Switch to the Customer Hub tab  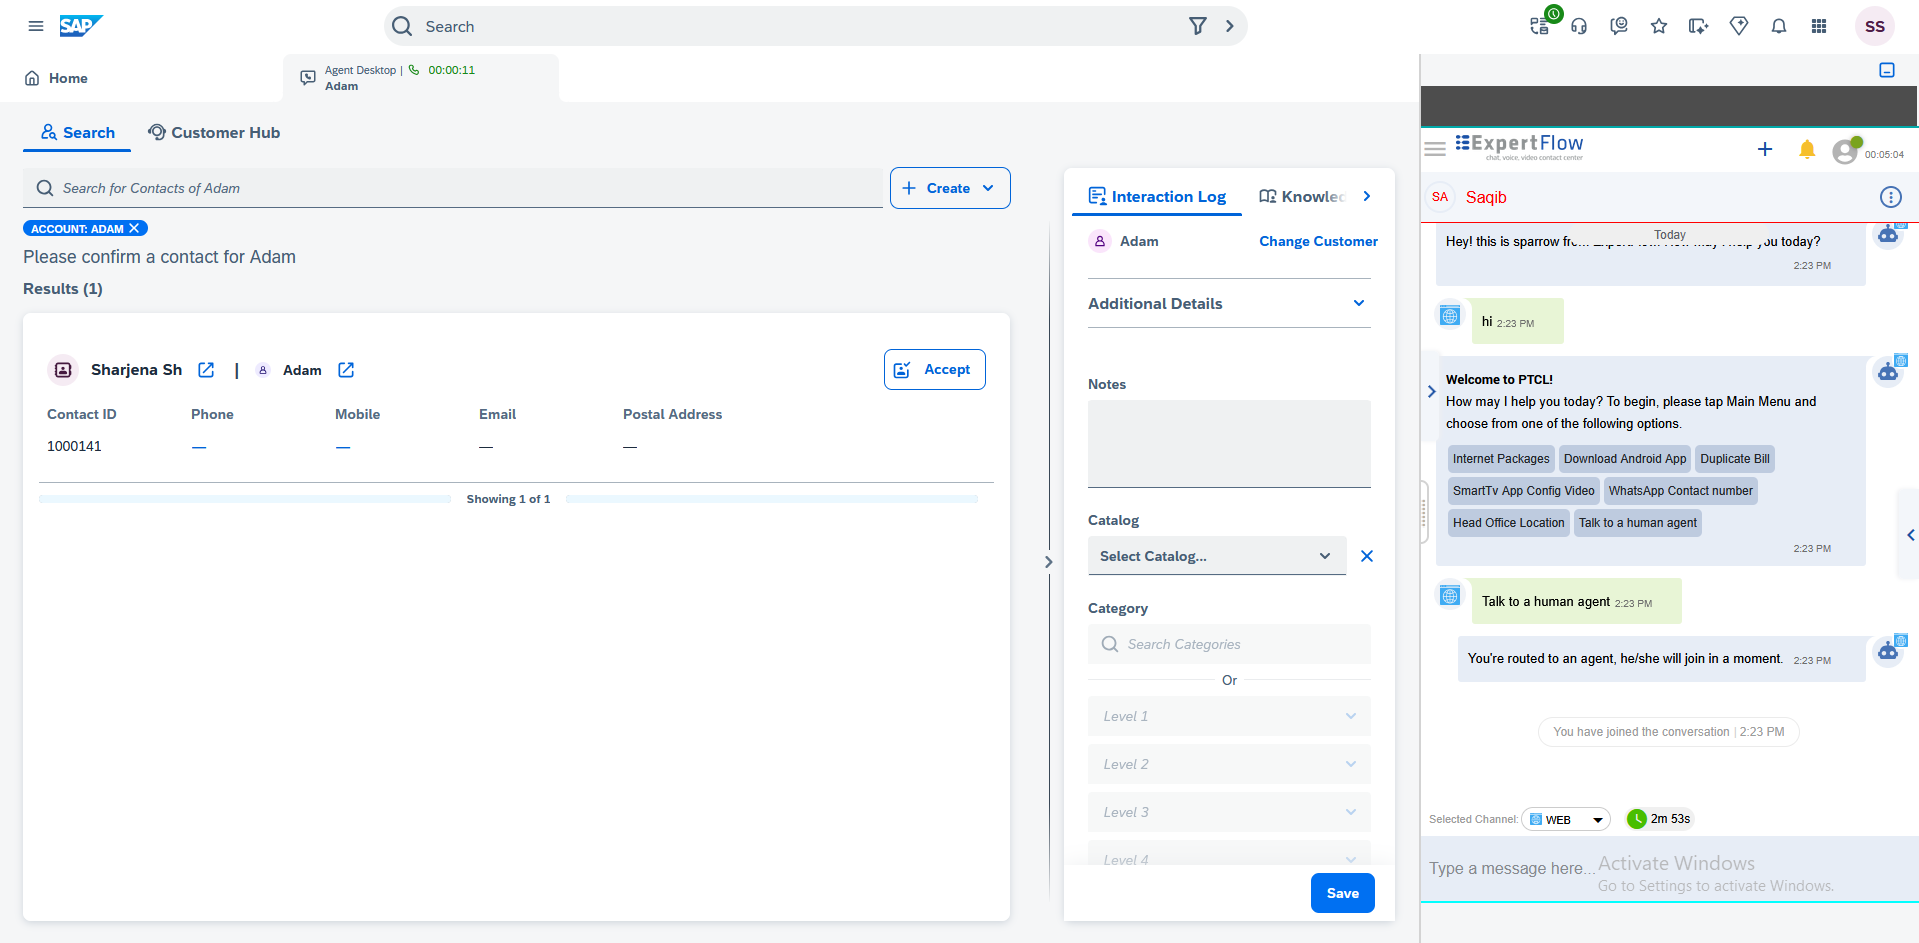(214, 132)
